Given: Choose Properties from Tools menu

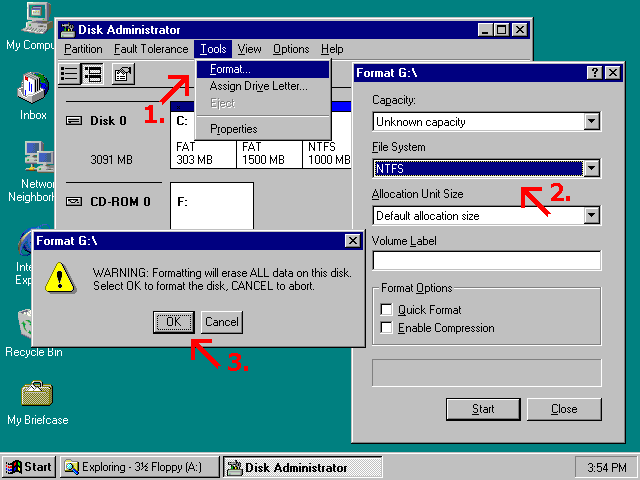Looking at the screenshot, I should point(263,129).
